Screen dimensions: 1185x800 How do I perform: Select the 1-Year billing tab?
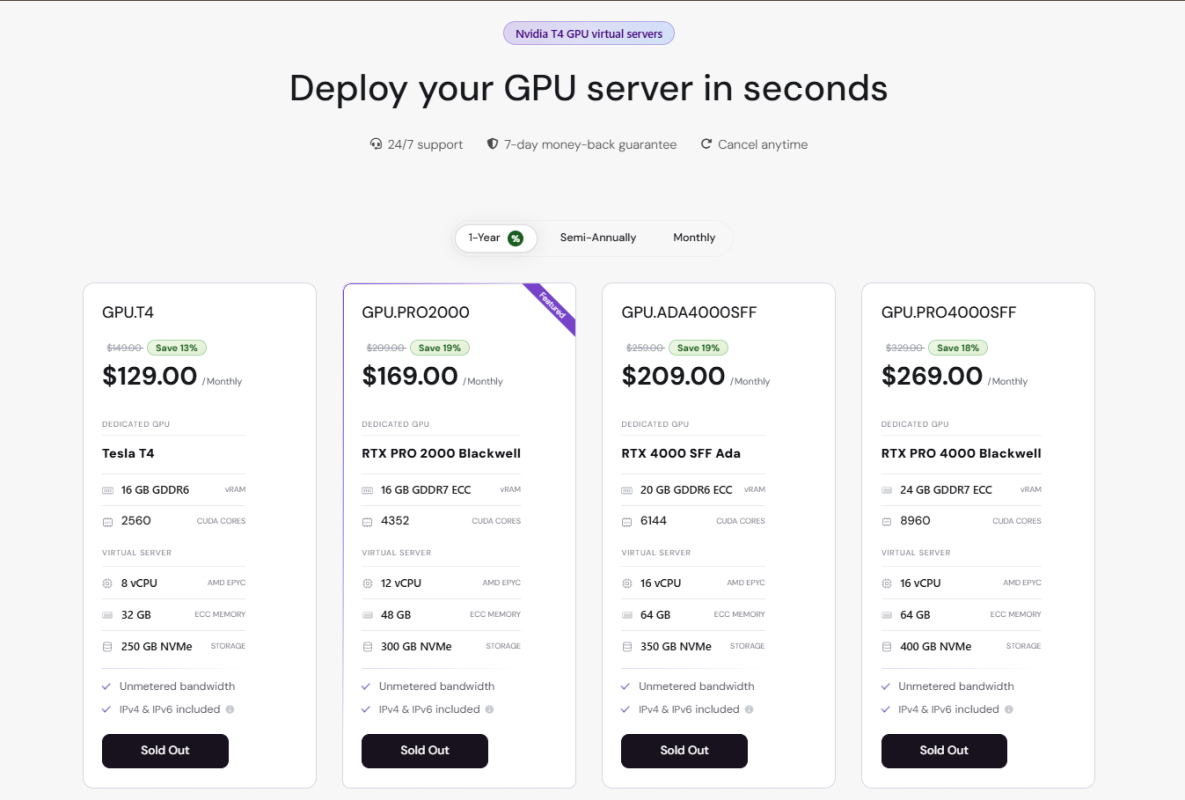click(495, 238)
